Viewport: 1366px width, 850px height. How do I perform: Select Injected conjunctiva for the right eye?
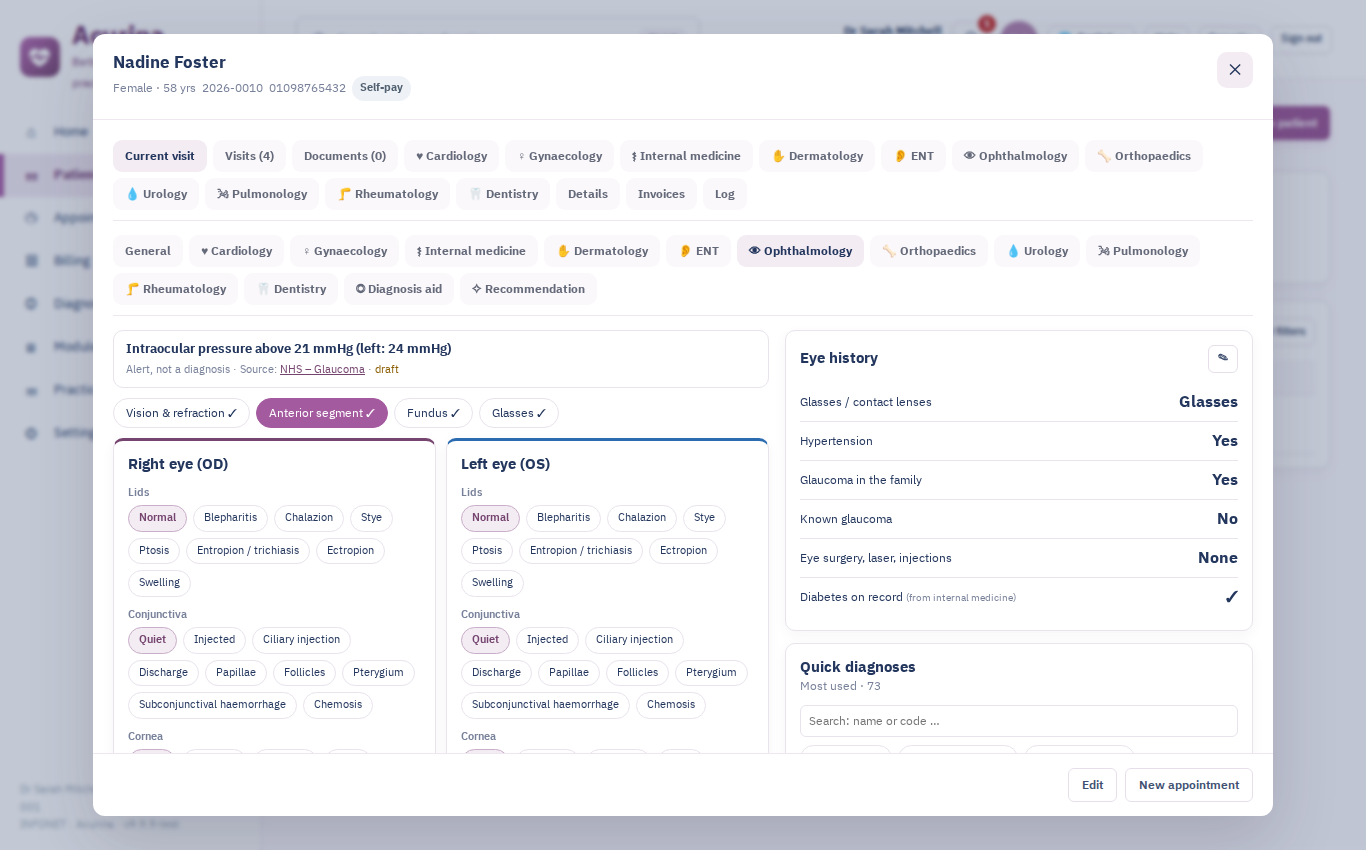tap(214, 640)
